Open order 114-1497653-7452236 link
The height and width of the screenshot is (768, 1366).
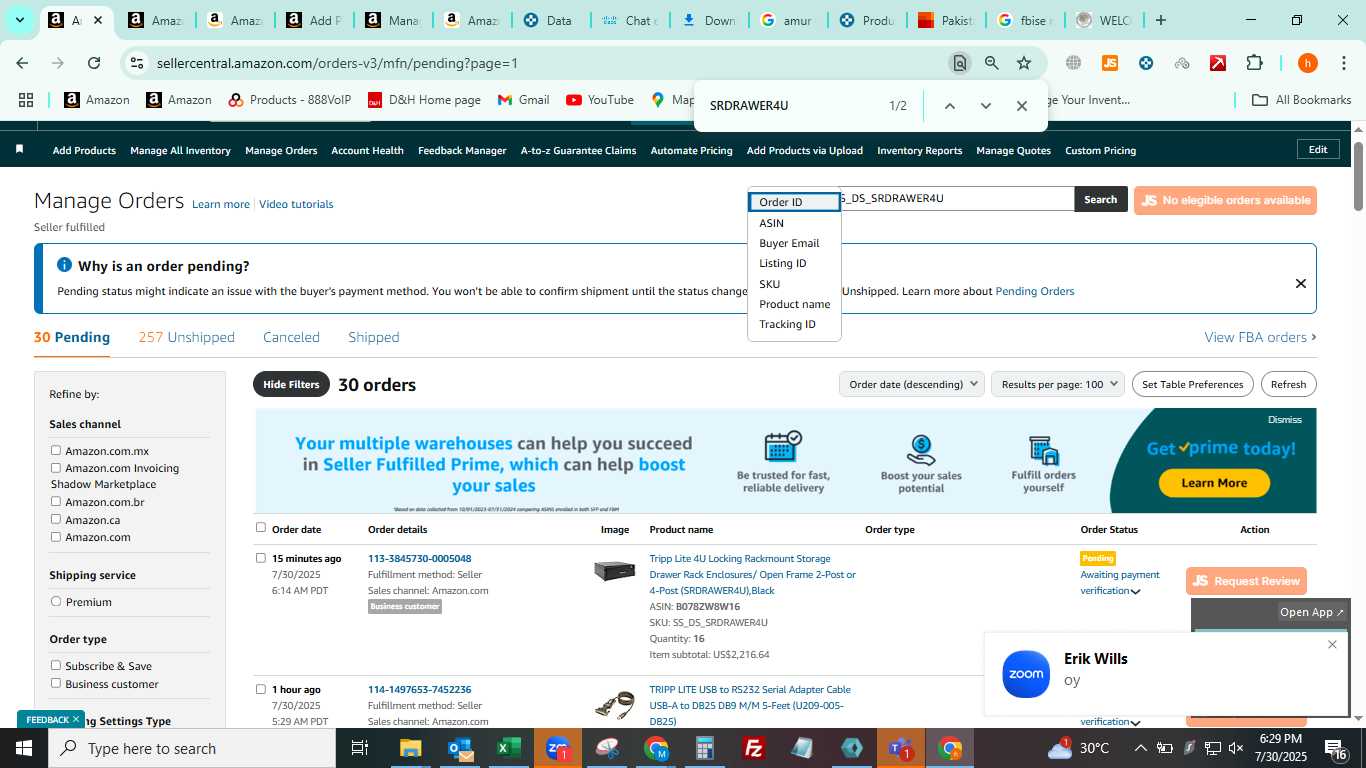[419, 689]
